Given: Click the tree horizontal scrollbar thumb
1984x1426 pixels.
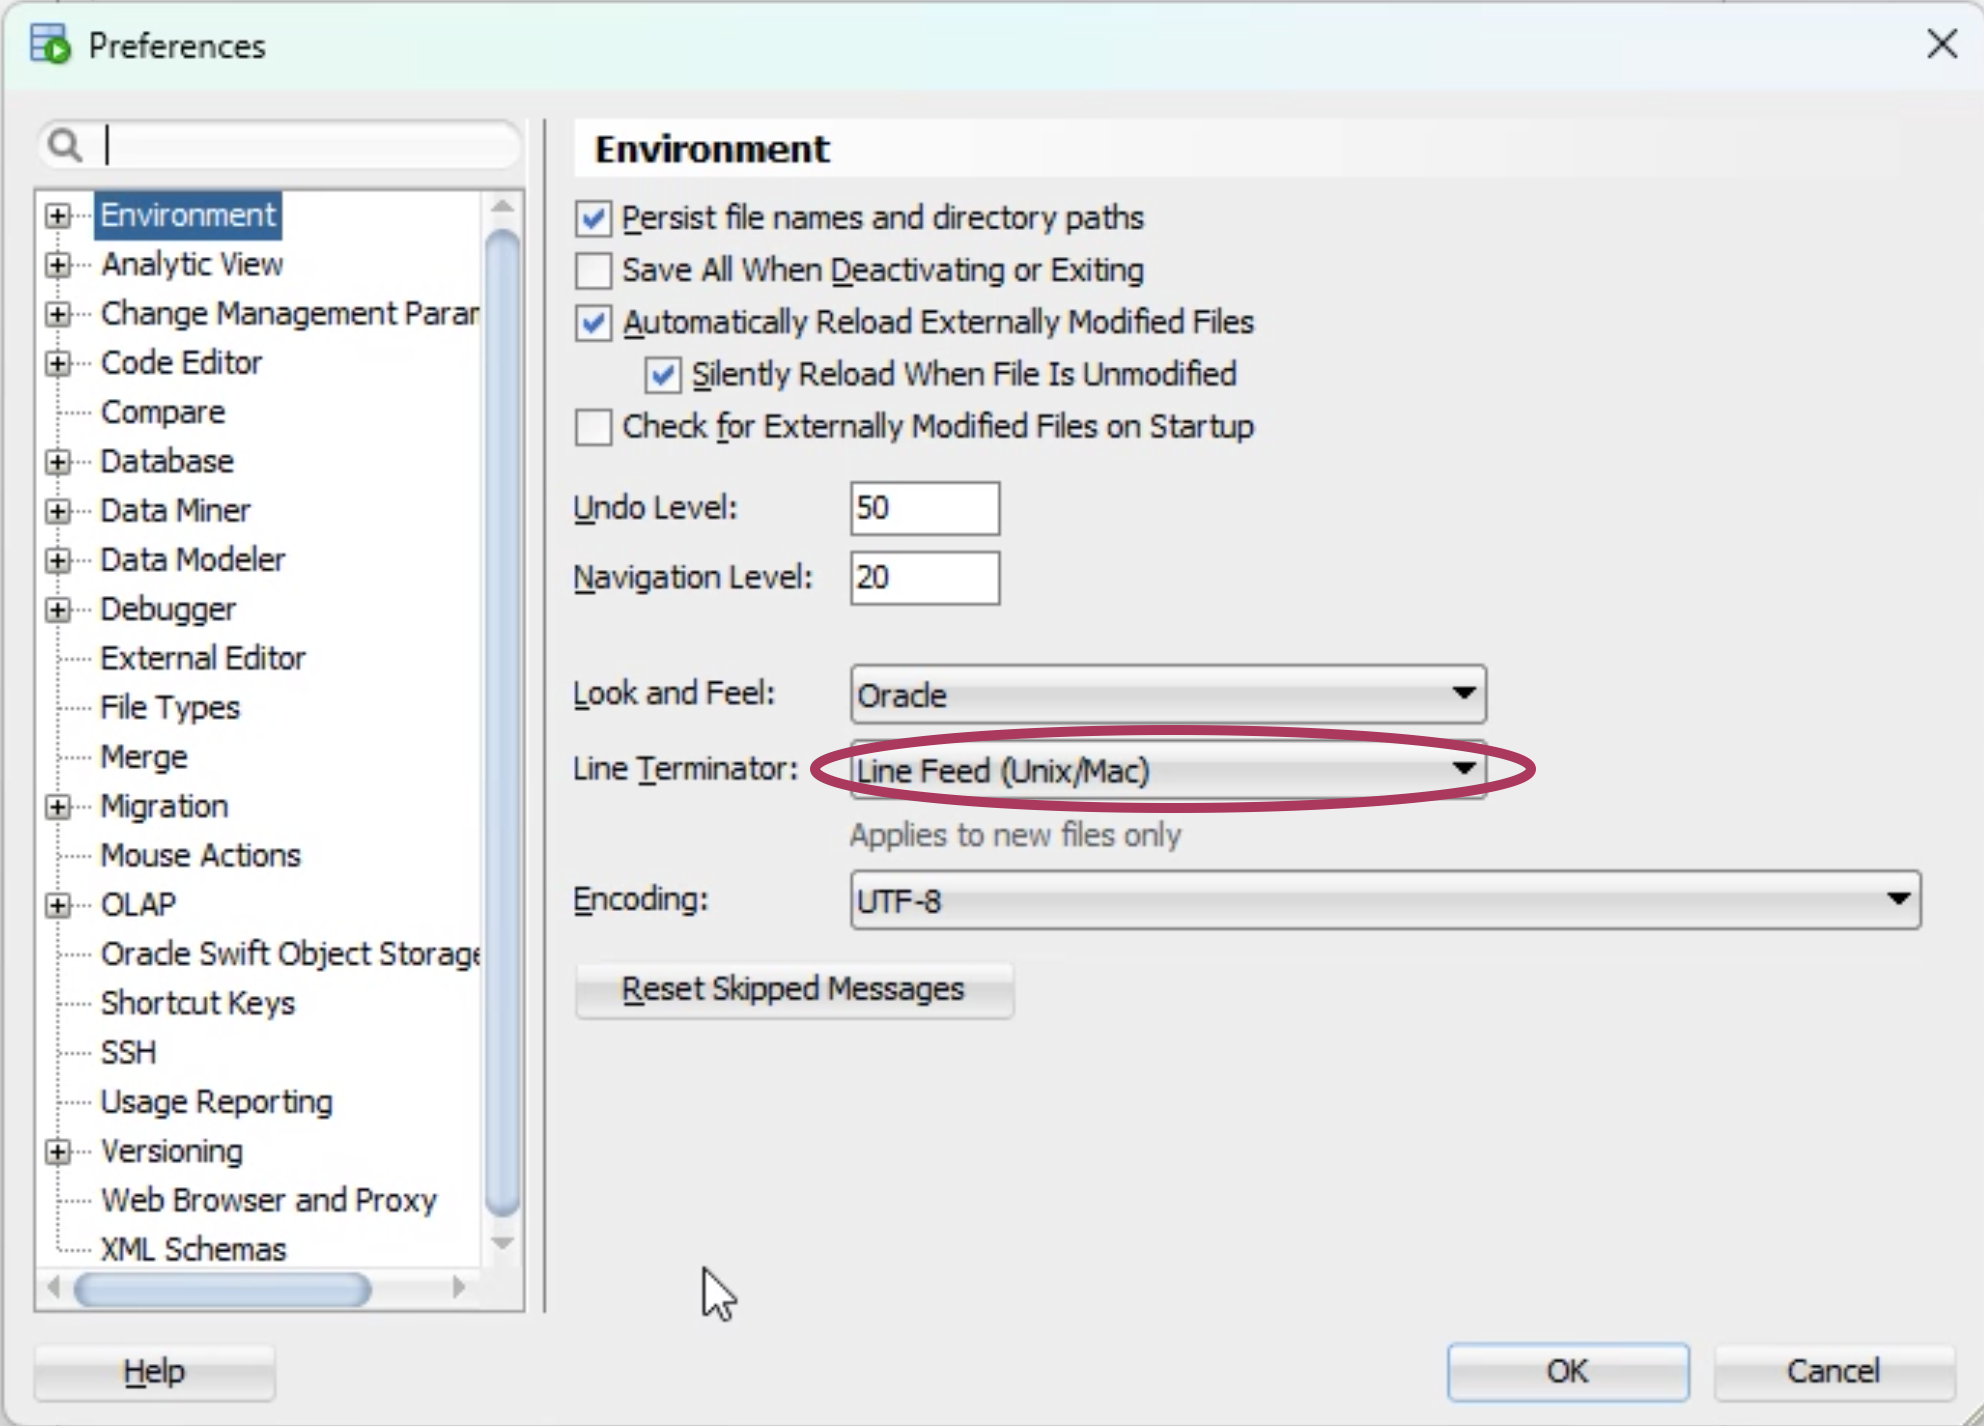Looking at the screenshot, I should [222, 1289].
